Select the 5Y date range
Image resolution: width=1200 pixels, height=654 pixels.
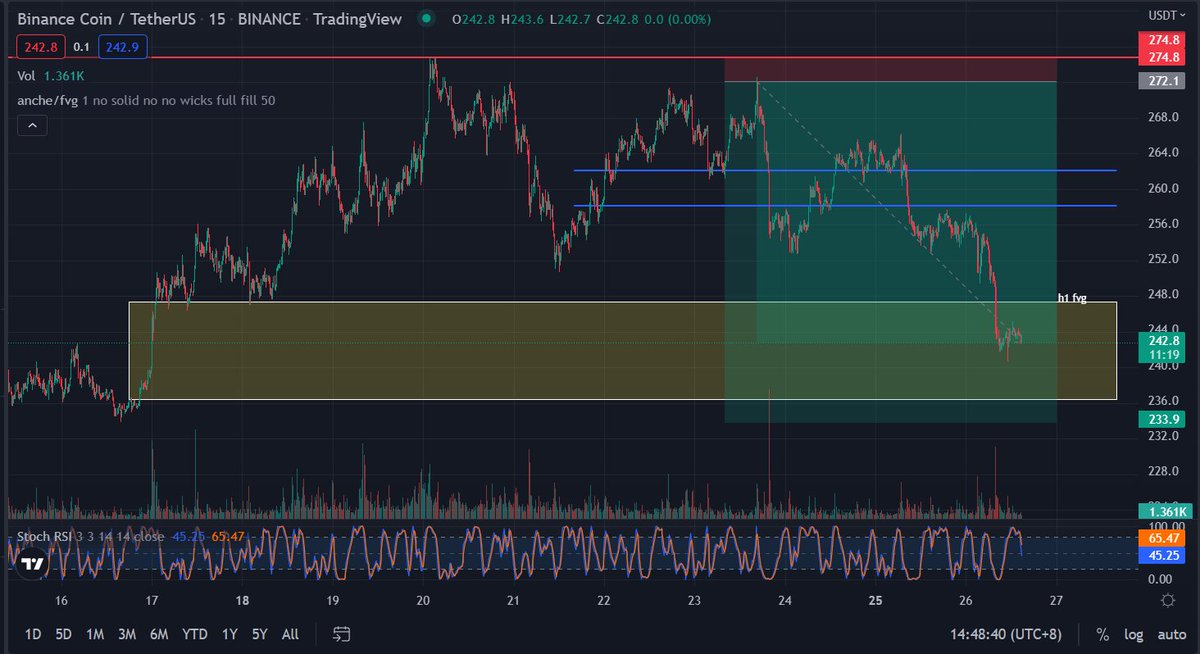pos(260,634)
